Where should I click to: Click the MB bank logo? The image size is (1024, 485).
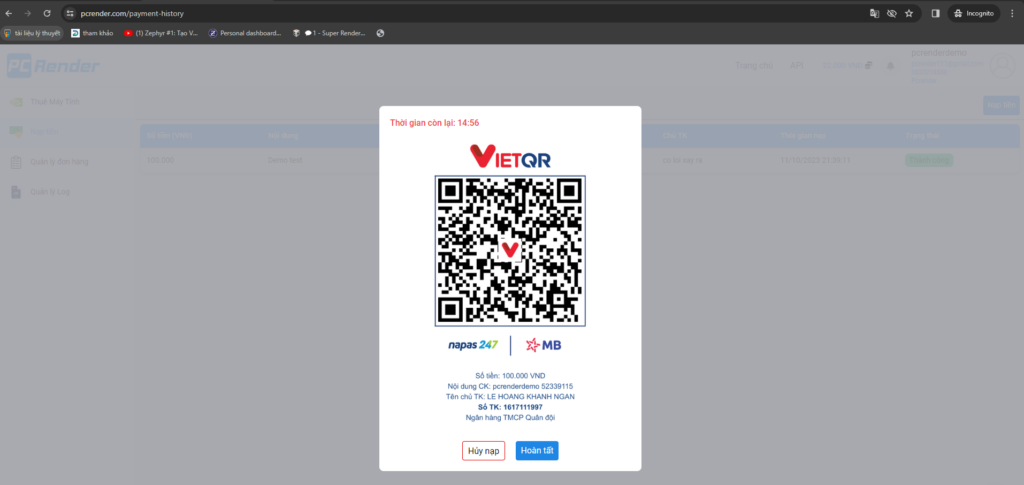point(543,345)
